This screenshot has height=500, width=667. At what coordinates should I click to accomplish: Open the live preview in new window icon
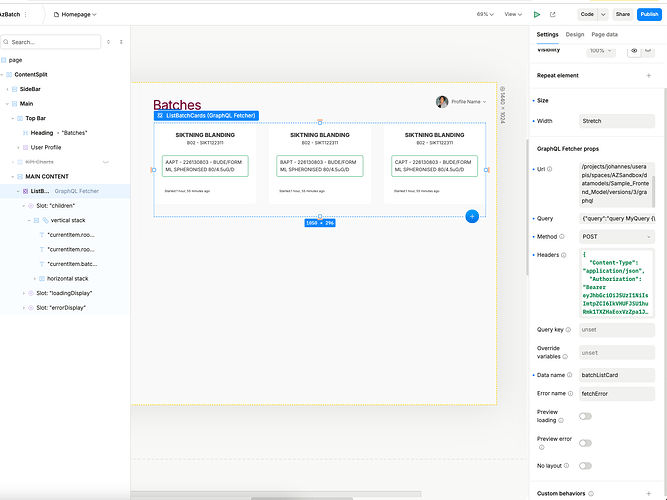(553, 14)
